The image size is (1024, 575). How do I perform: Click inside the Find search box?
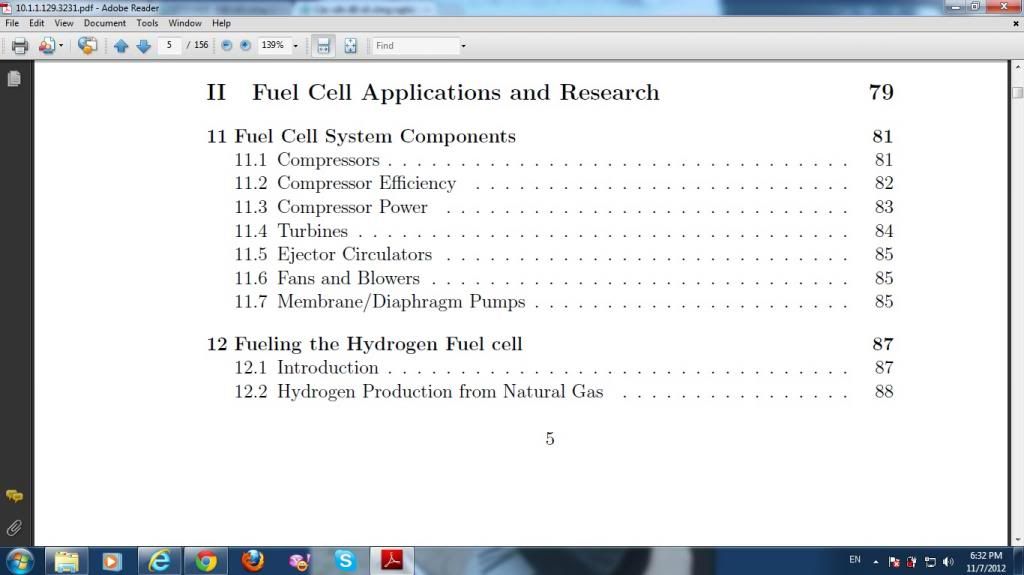tap(414, 46)
